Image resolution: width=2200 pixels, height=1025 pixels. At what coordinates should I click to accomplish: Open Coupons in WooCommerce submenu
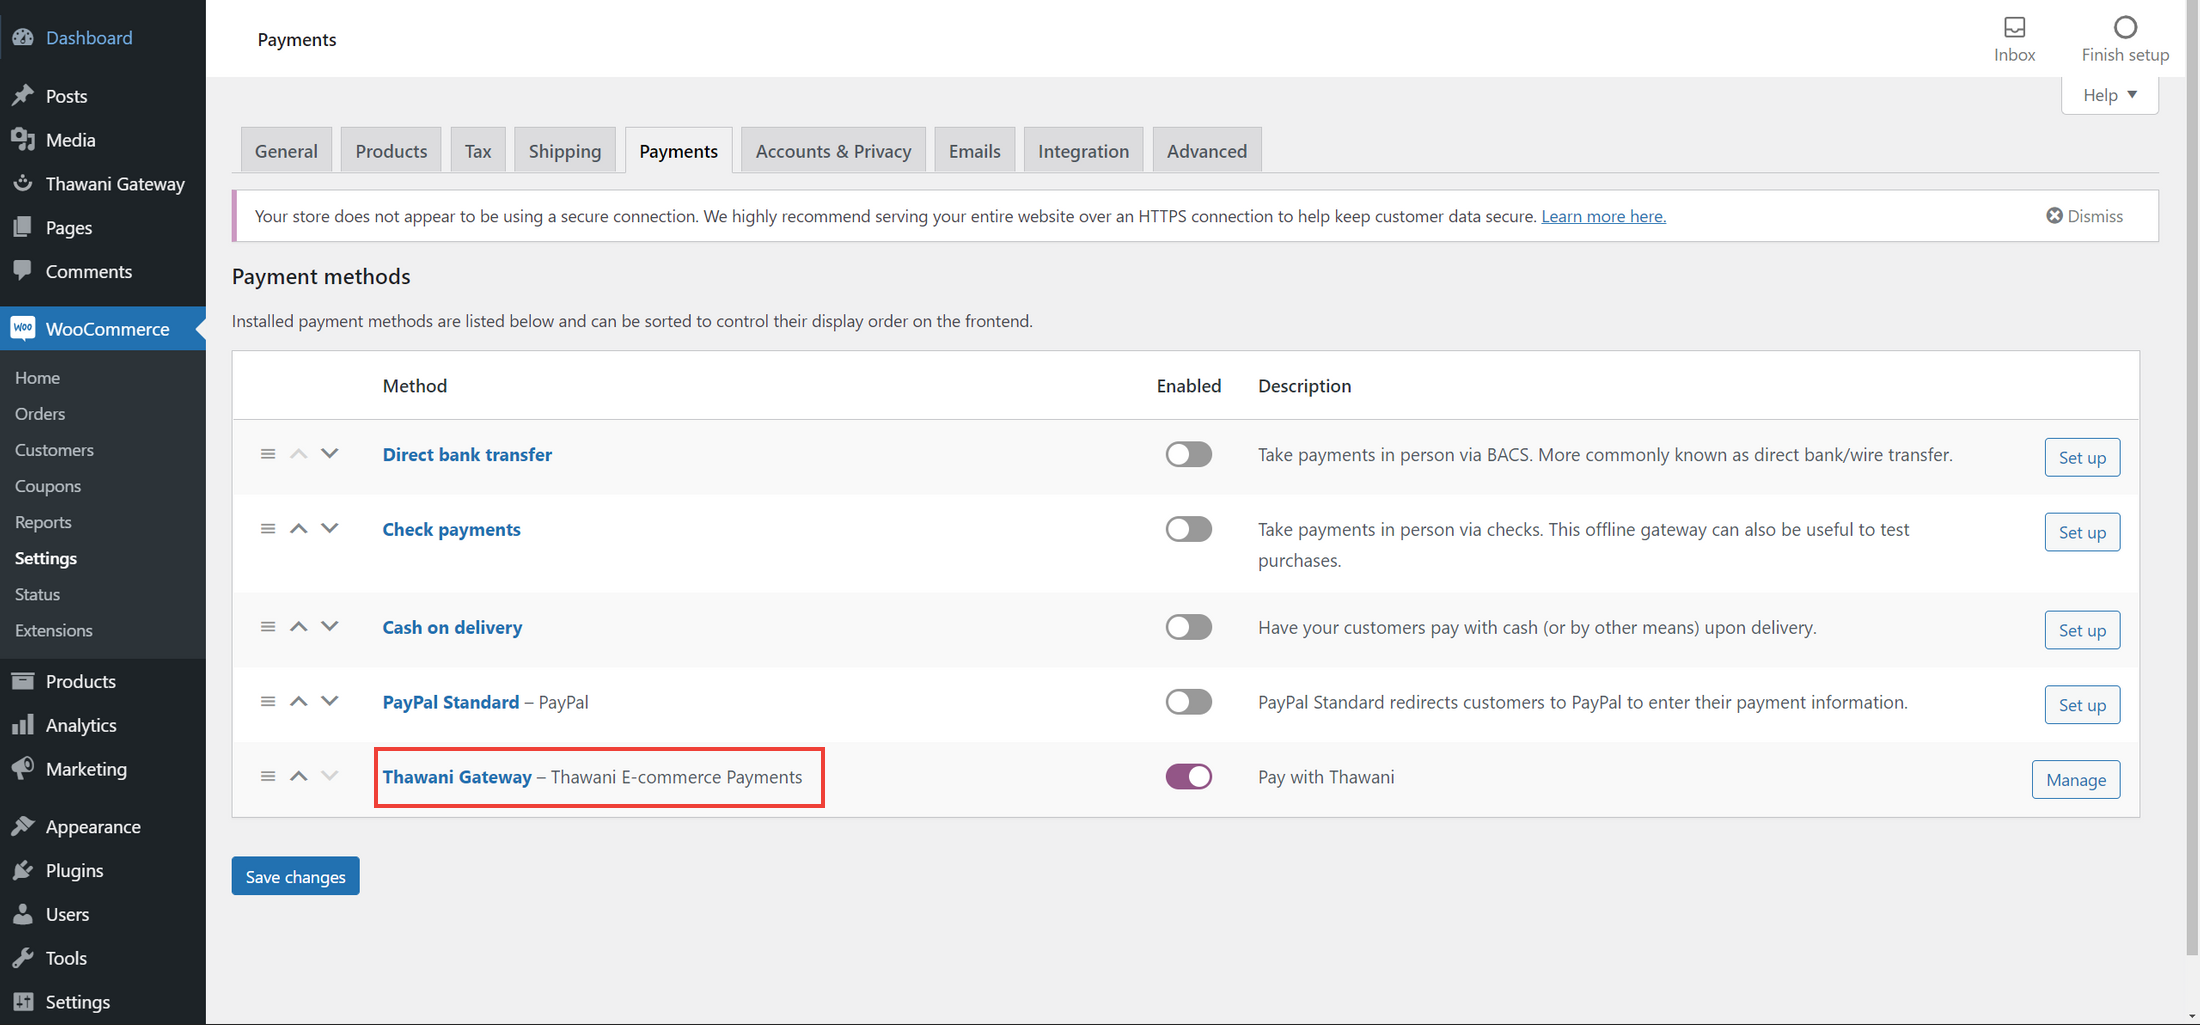coord(48,486)
